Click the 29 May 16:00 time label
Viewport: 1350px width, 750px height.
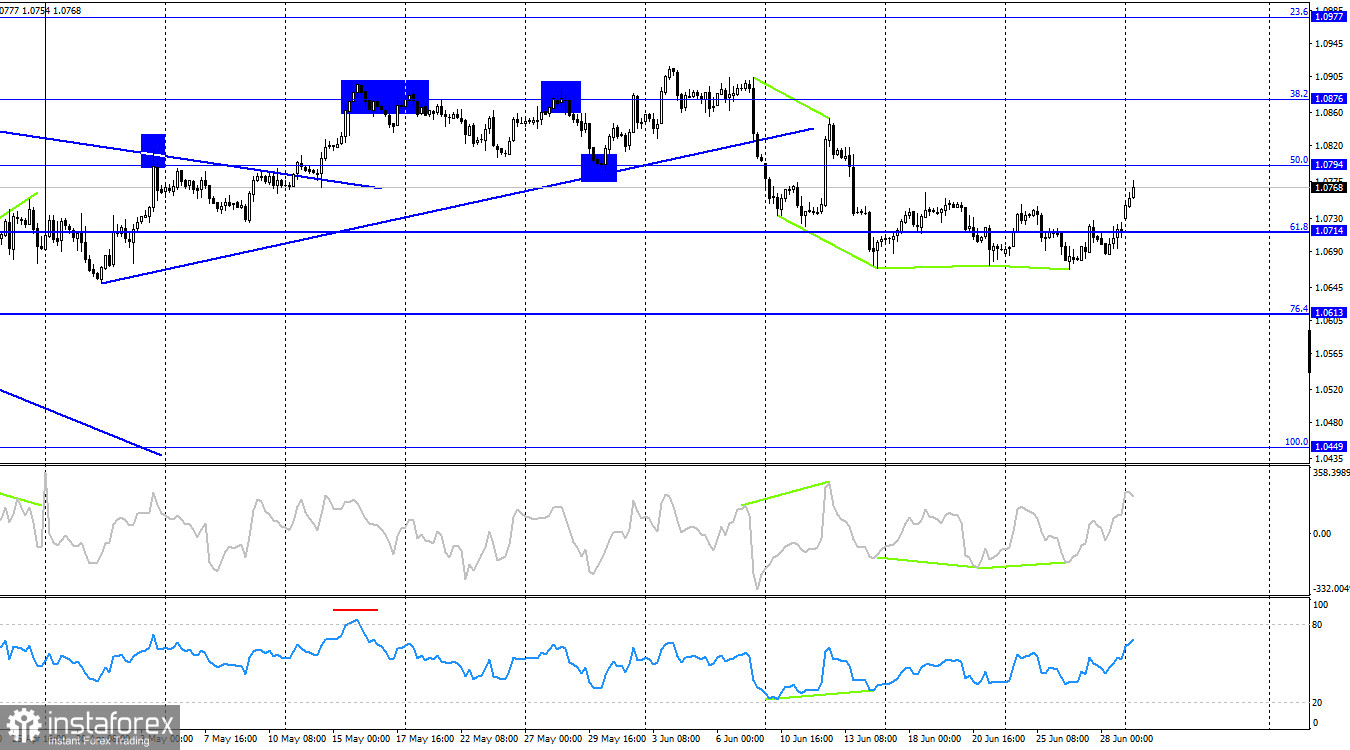[616, 739]
